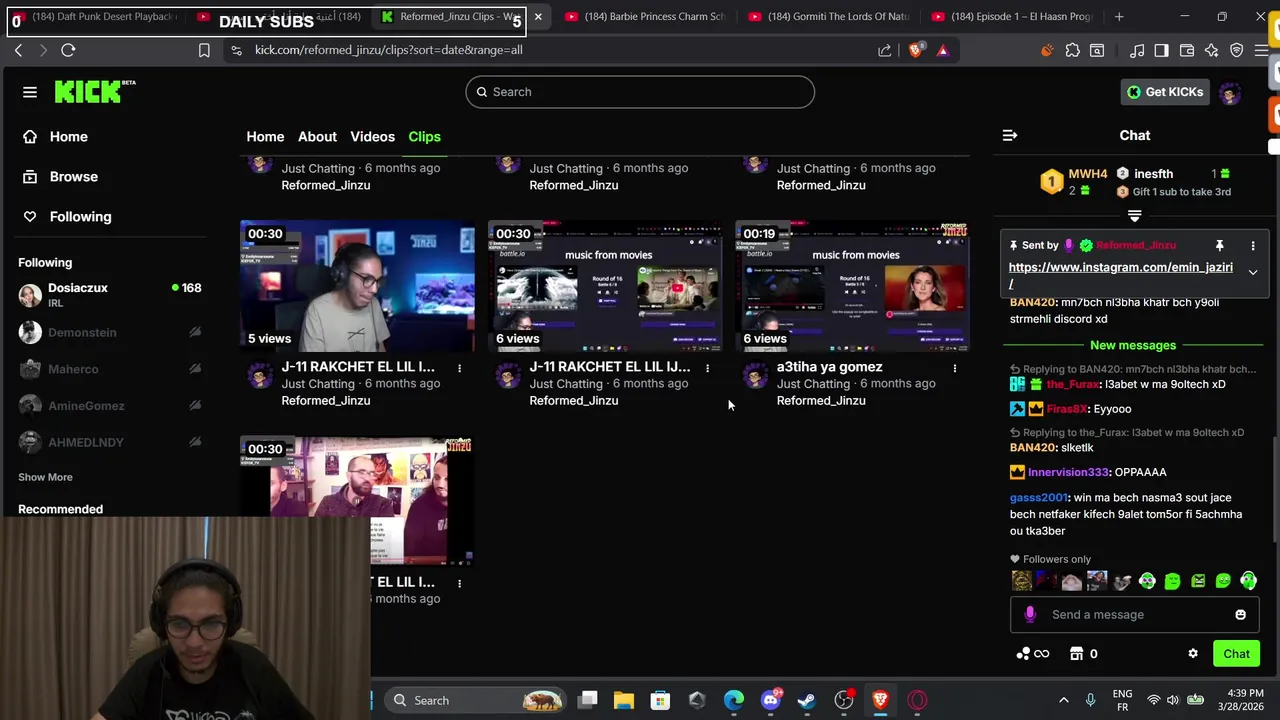This screenshot has height=720, width=1280.
Task: Switch to the channel Home tab
Action: click(x=265, y=136)
